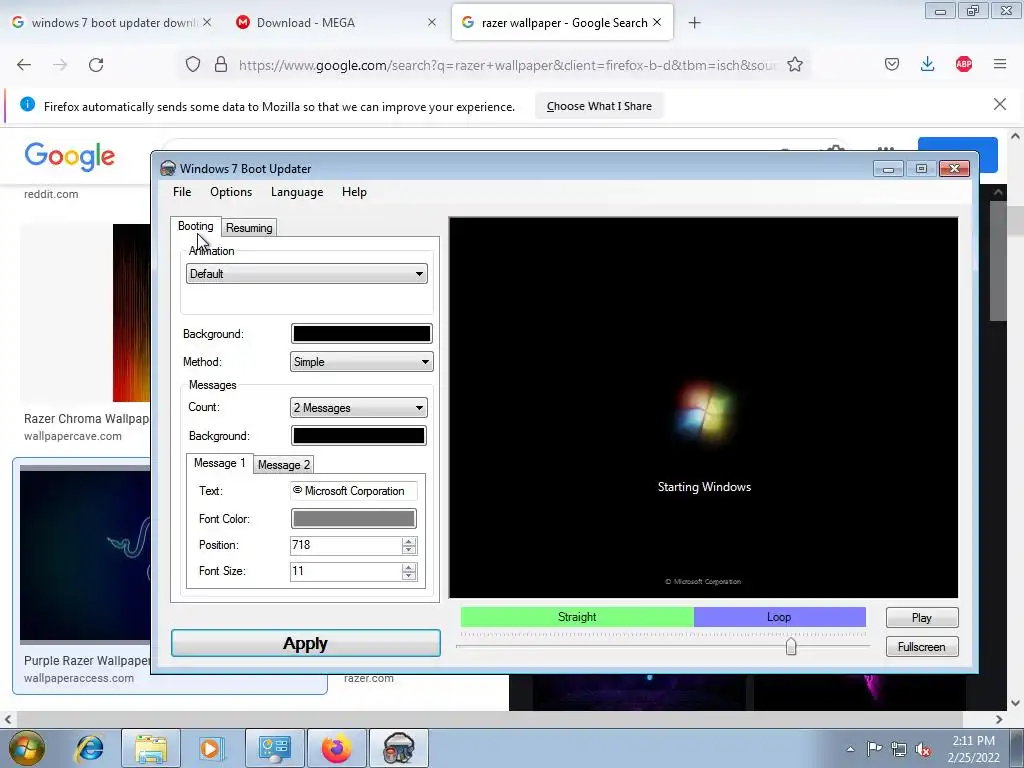The height and width of the screenshot is (768, 1024).
Task: Open a new Firefox tab
Action: click(694, 23)
